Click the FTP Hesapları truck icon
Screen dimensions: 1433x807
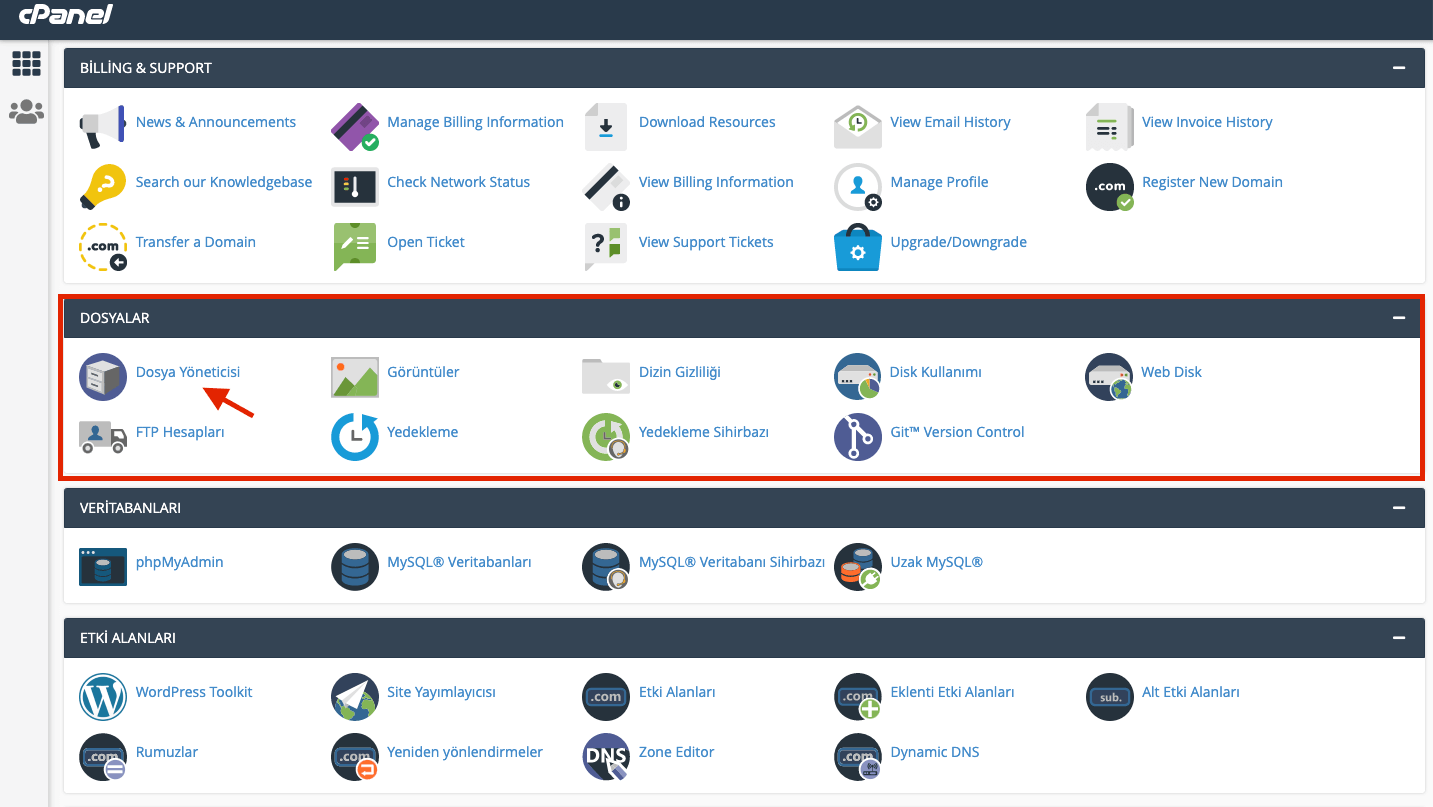(103, 437)
